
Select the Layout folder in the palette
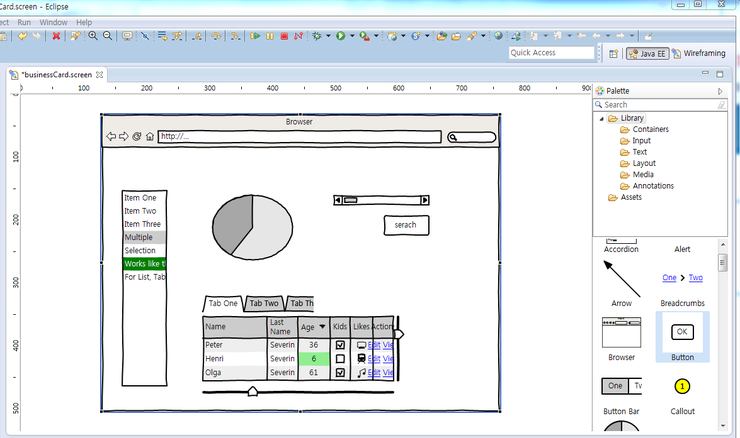point(638,163)
